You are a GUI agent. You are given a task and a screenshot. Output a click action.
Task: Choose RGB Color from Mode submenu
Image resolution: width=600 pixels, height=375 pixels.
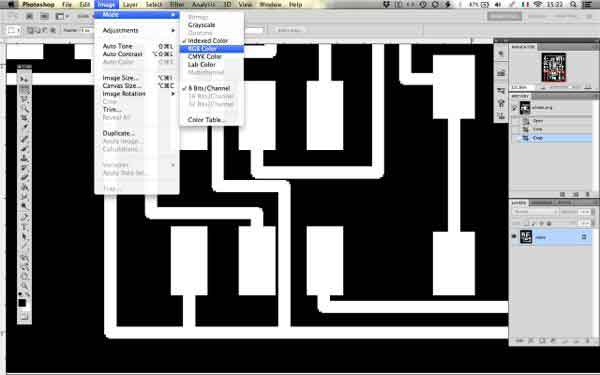point(212,49)
